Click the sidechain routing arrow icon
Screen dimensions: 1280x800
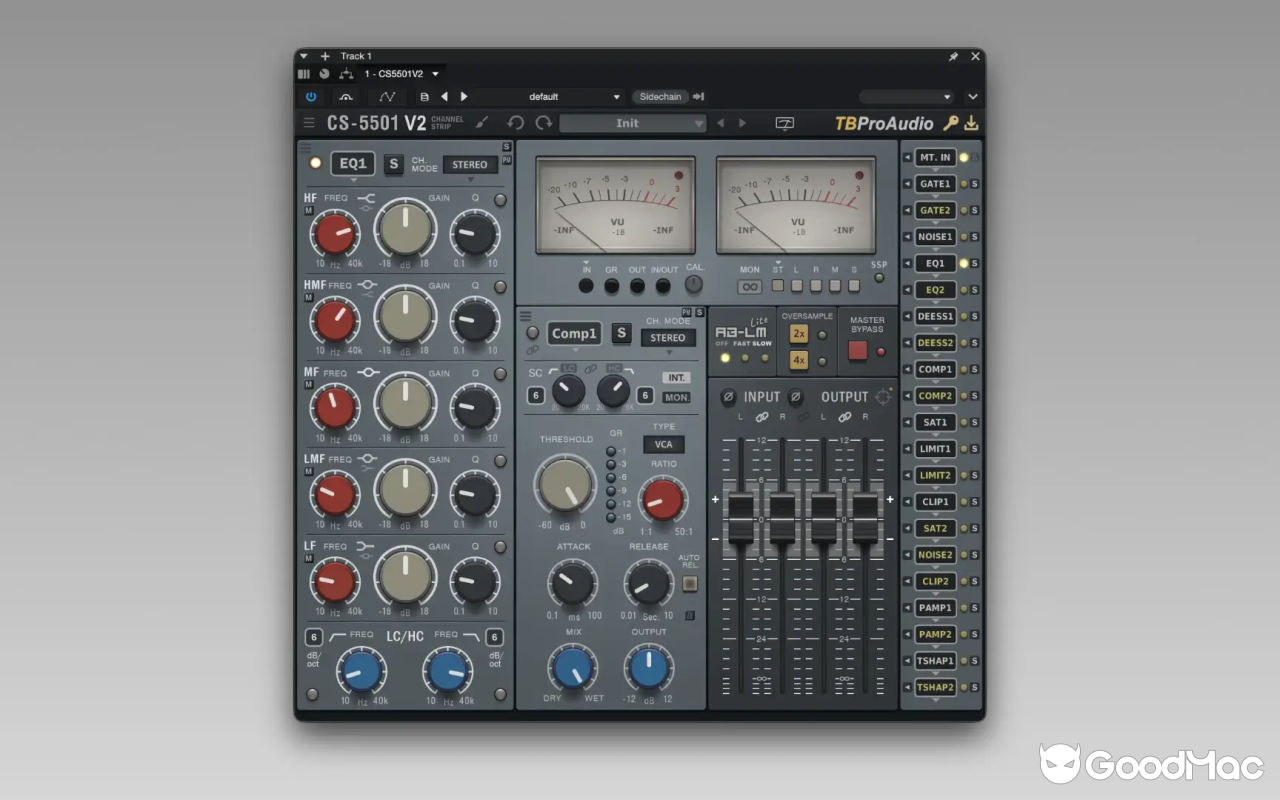tap(698, 97)
